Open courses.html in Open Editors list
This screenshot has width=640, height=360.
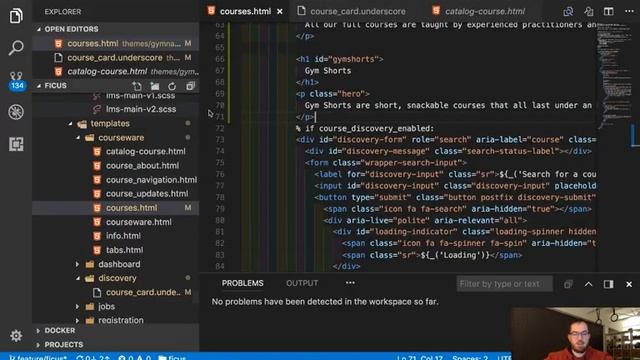pyautogui.click(x=116, y=44)
